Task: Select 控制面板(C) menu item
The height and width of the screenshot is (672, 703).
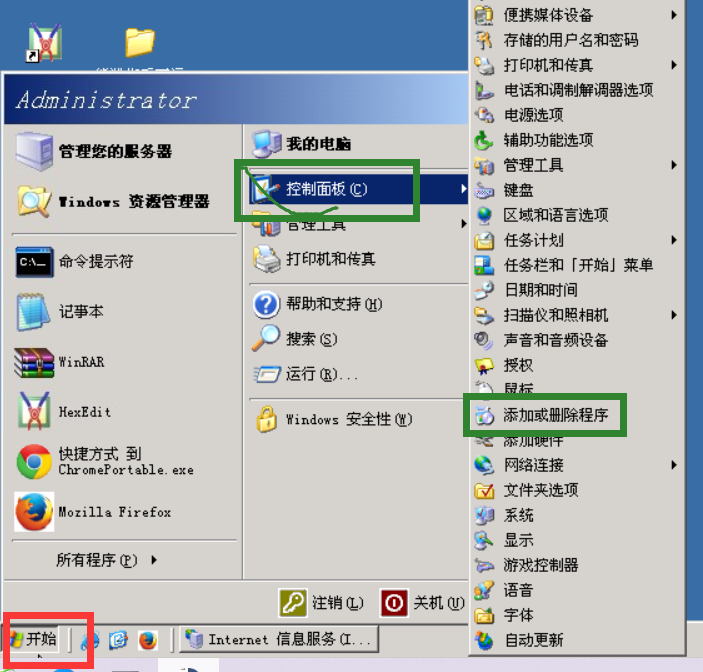Action: 358,189
